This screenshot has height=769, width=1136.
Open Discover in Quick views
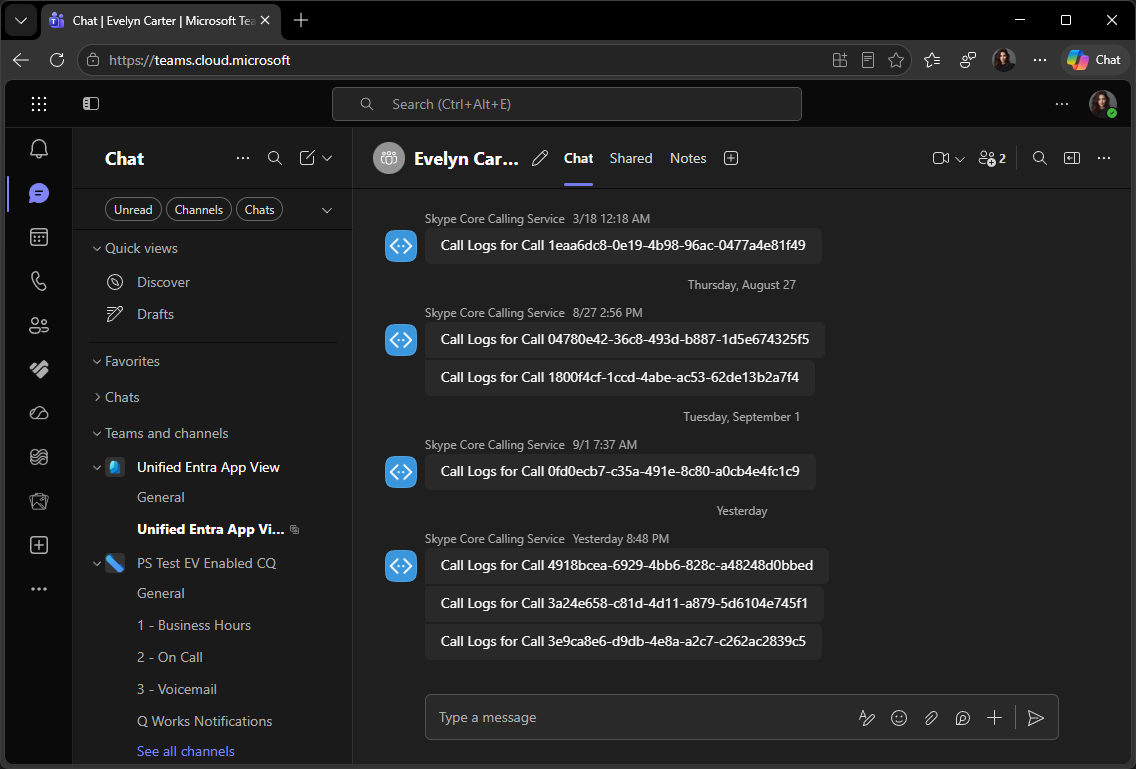tap(163, 282)
